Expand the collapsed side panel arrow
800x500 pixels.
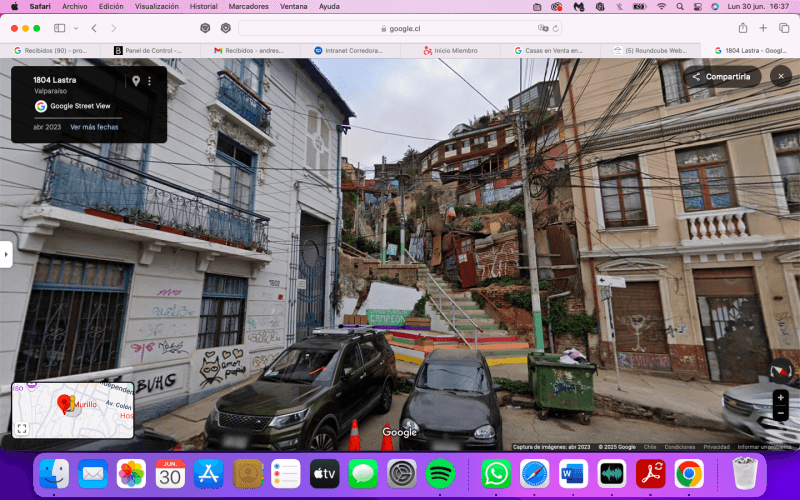click(5, 254)
